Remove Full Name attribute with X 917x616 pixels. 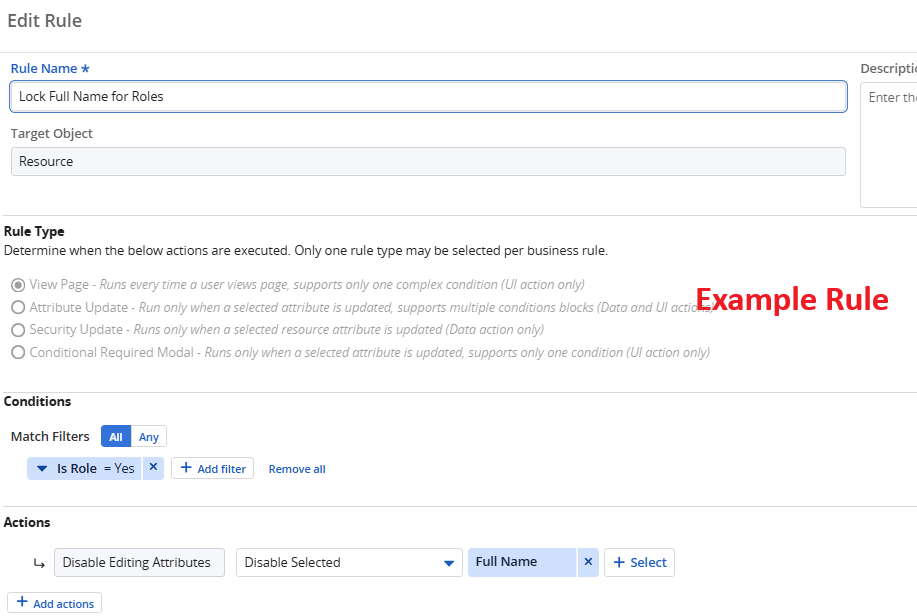[x=588, y=562]
